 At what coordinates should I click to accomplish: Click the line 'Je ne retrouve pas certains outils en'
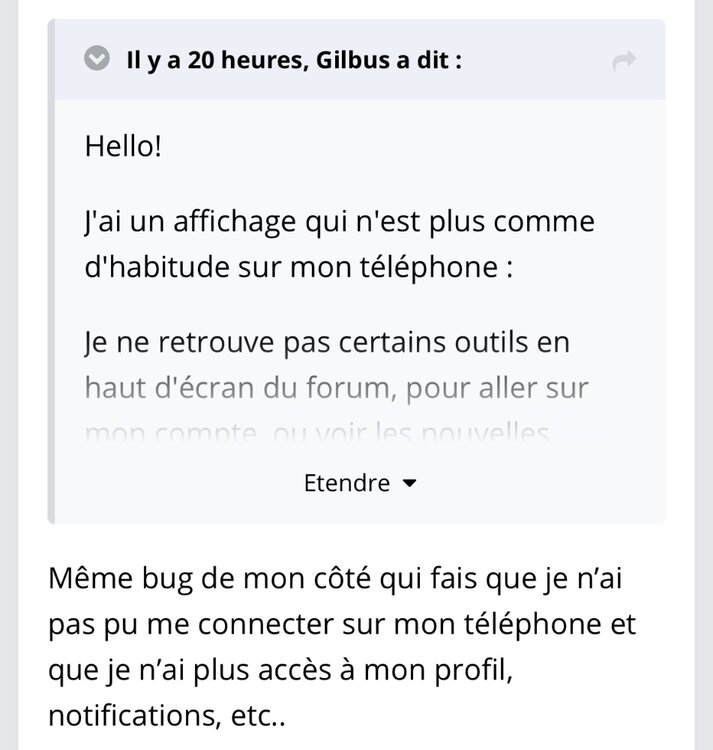click(326, 343)
